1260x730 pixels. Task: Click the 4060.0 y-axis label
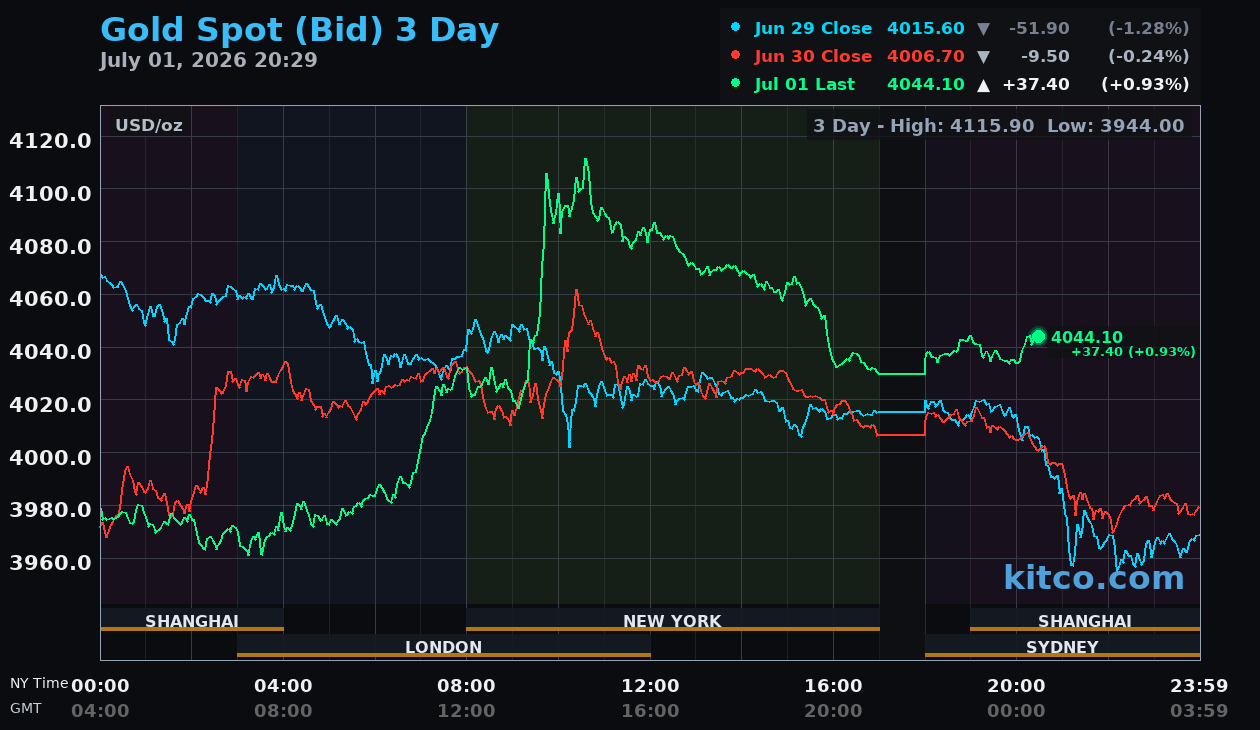pyautogui.click(x=50, y=298)
